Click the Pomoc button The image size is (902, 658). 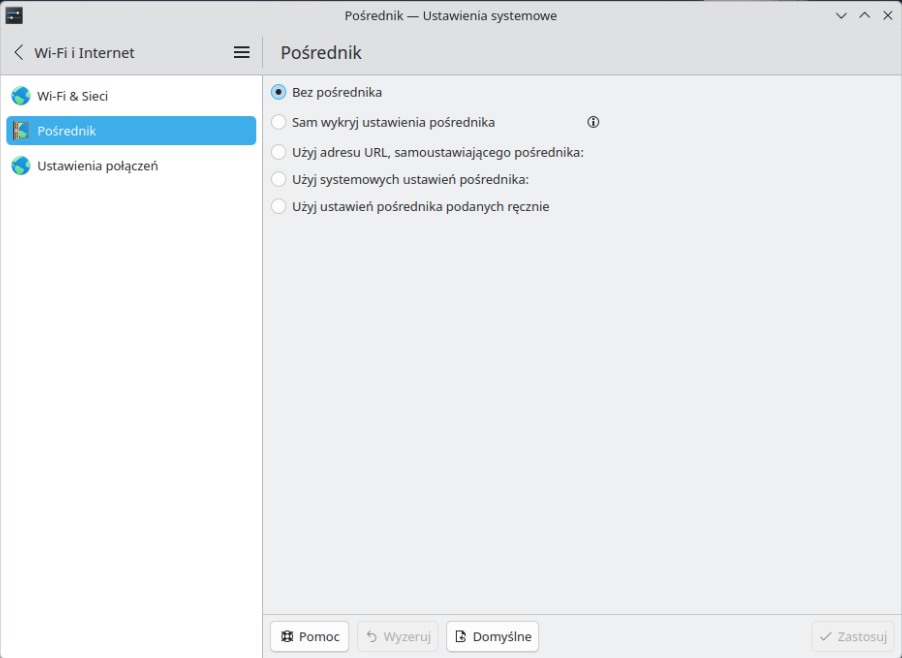309,636
